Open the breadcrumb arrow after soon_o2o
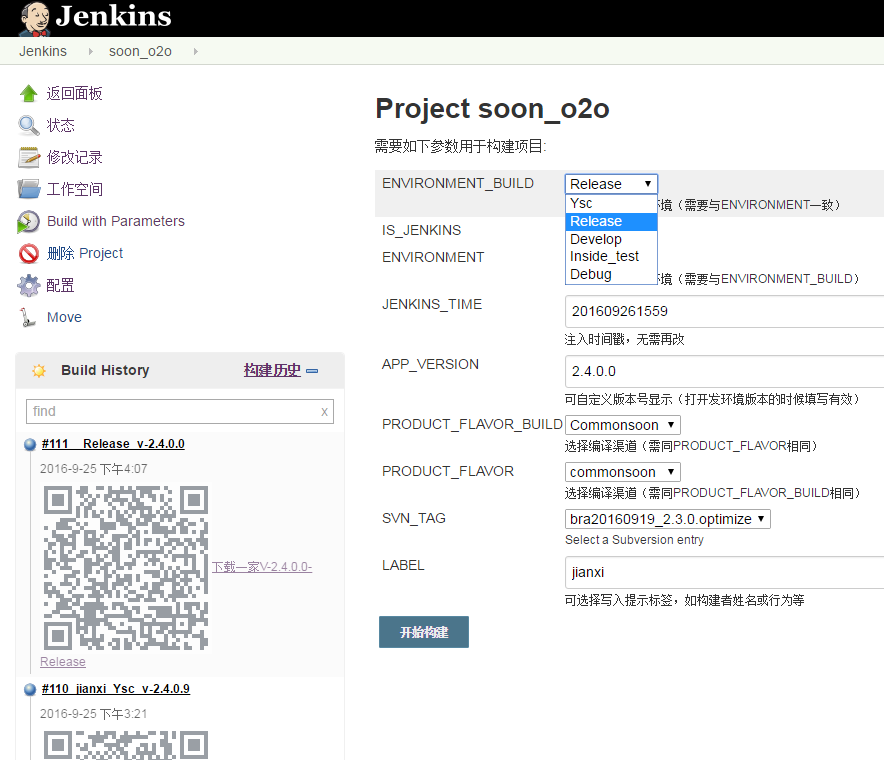The image size is (884, 760). [x=196, y=51]
